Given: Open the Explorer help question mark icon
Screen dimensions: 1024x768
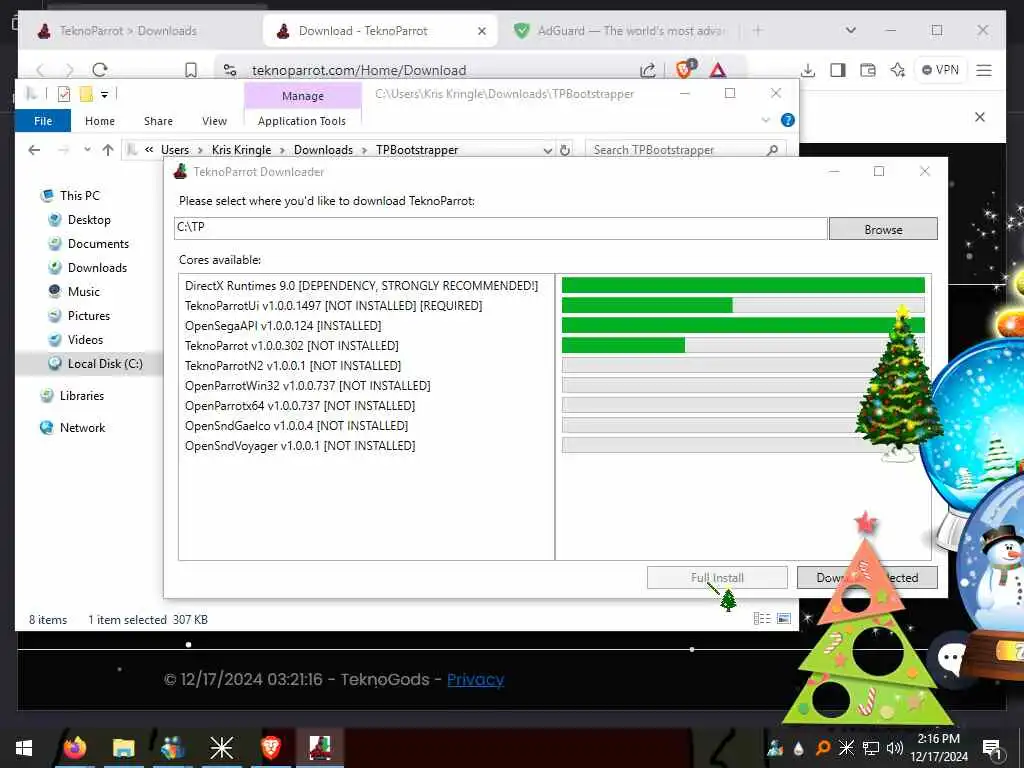Looking at the screenshot, I should coord(788,120).
